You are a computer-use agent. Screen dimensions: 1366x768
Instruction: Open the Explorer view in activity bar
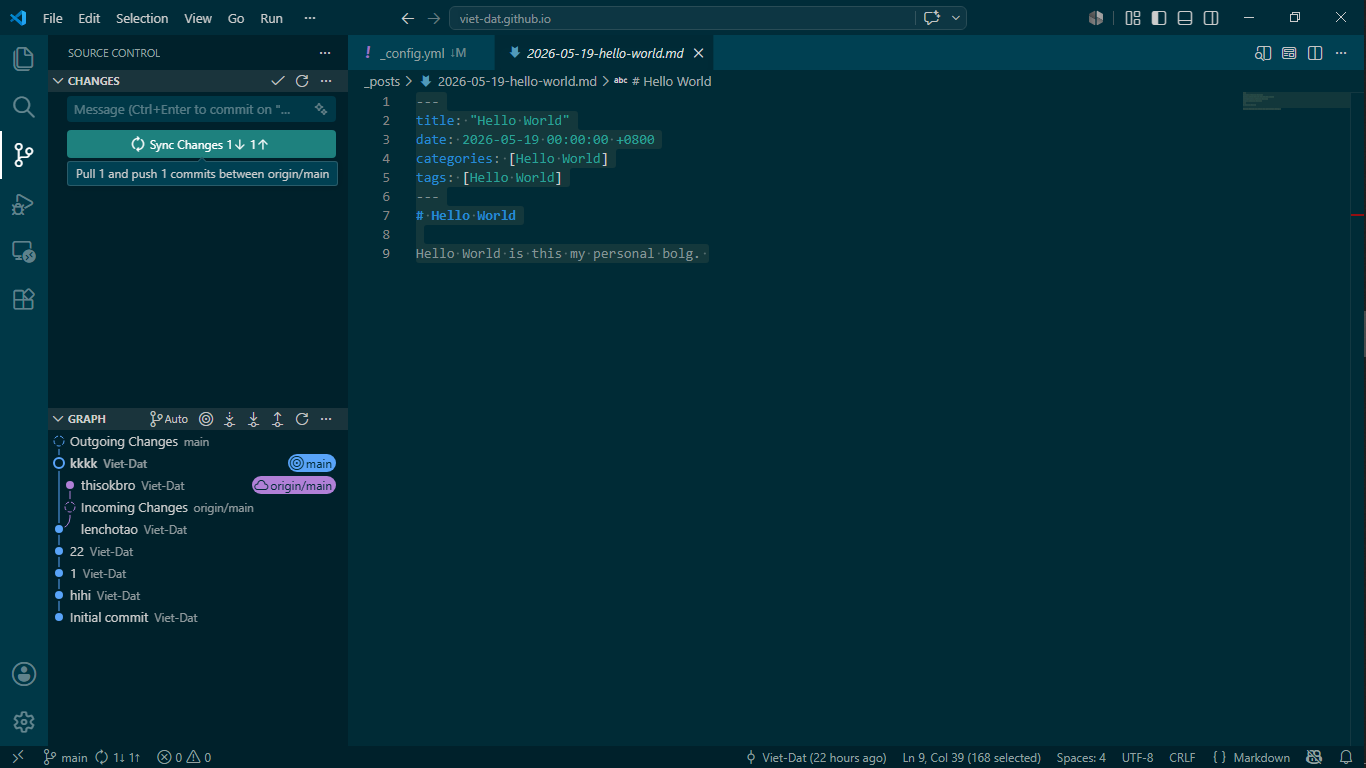24,58
